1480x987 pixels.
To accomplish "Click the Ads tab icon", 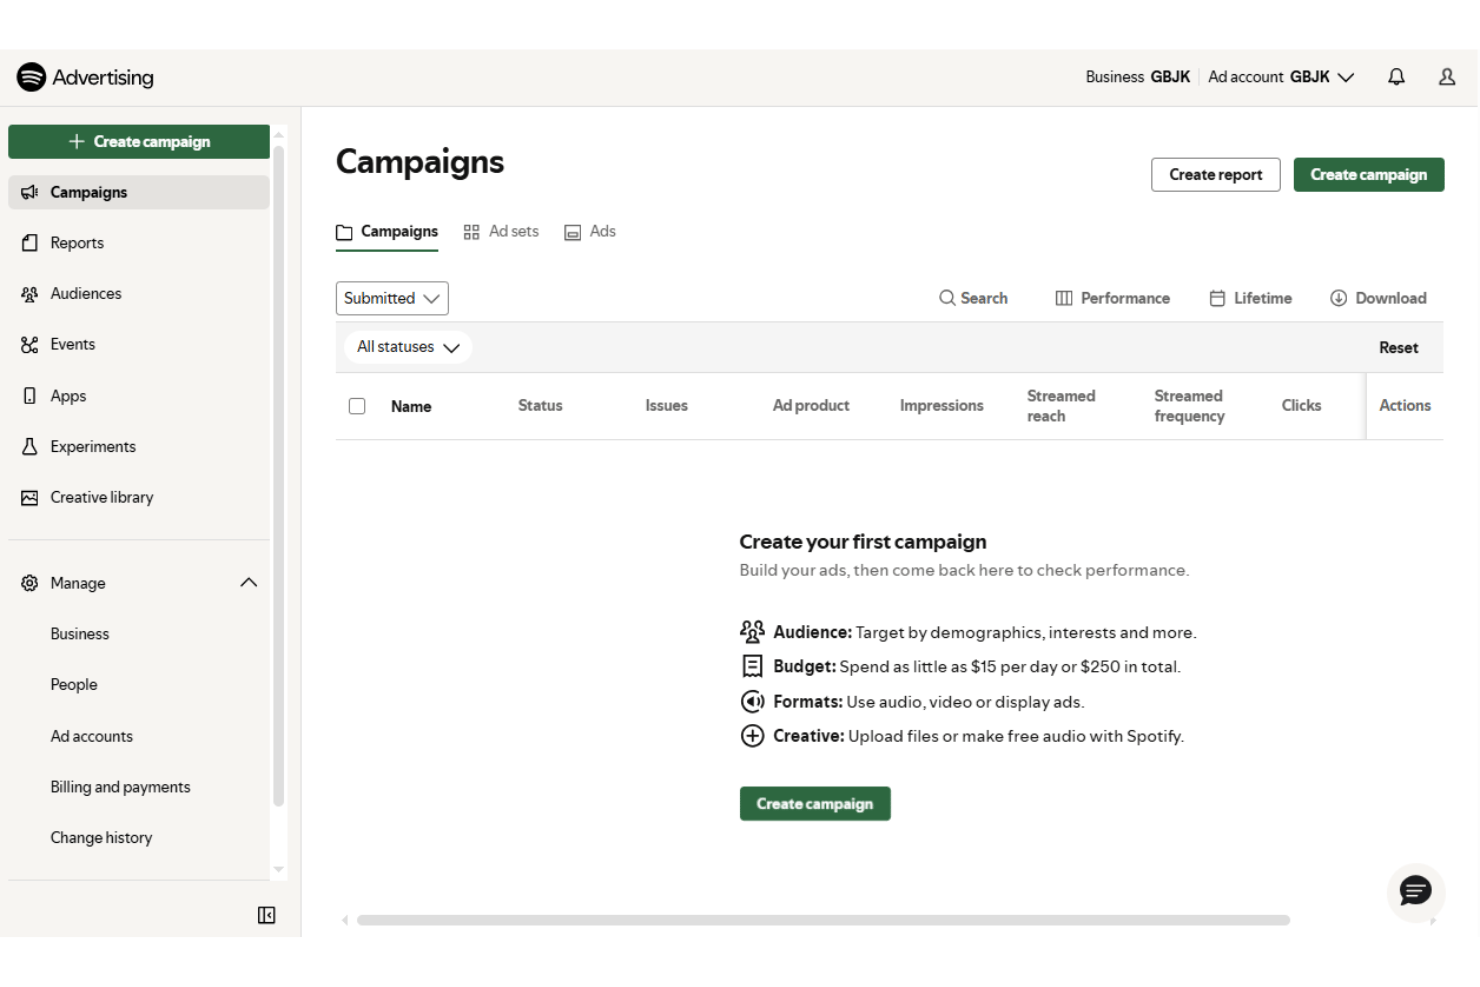I will click(x=572, y=232).
